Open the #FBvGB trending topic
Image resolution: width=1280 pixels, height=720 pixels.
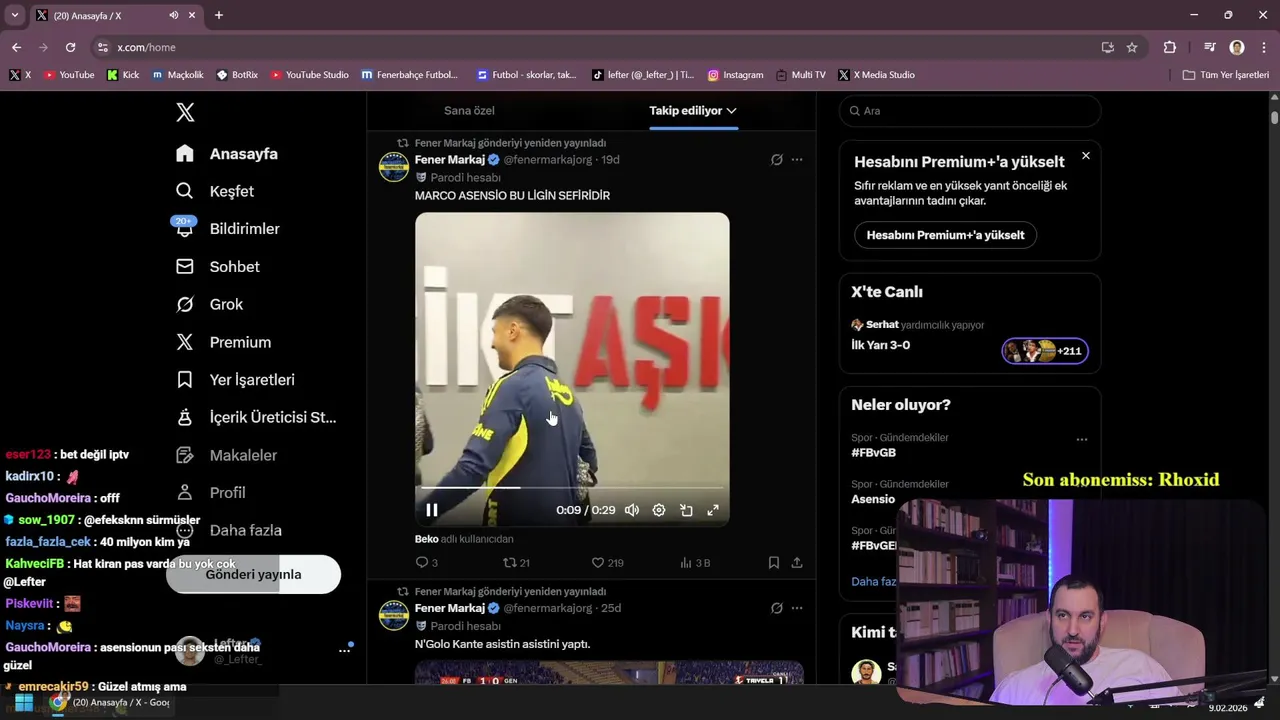873,453
